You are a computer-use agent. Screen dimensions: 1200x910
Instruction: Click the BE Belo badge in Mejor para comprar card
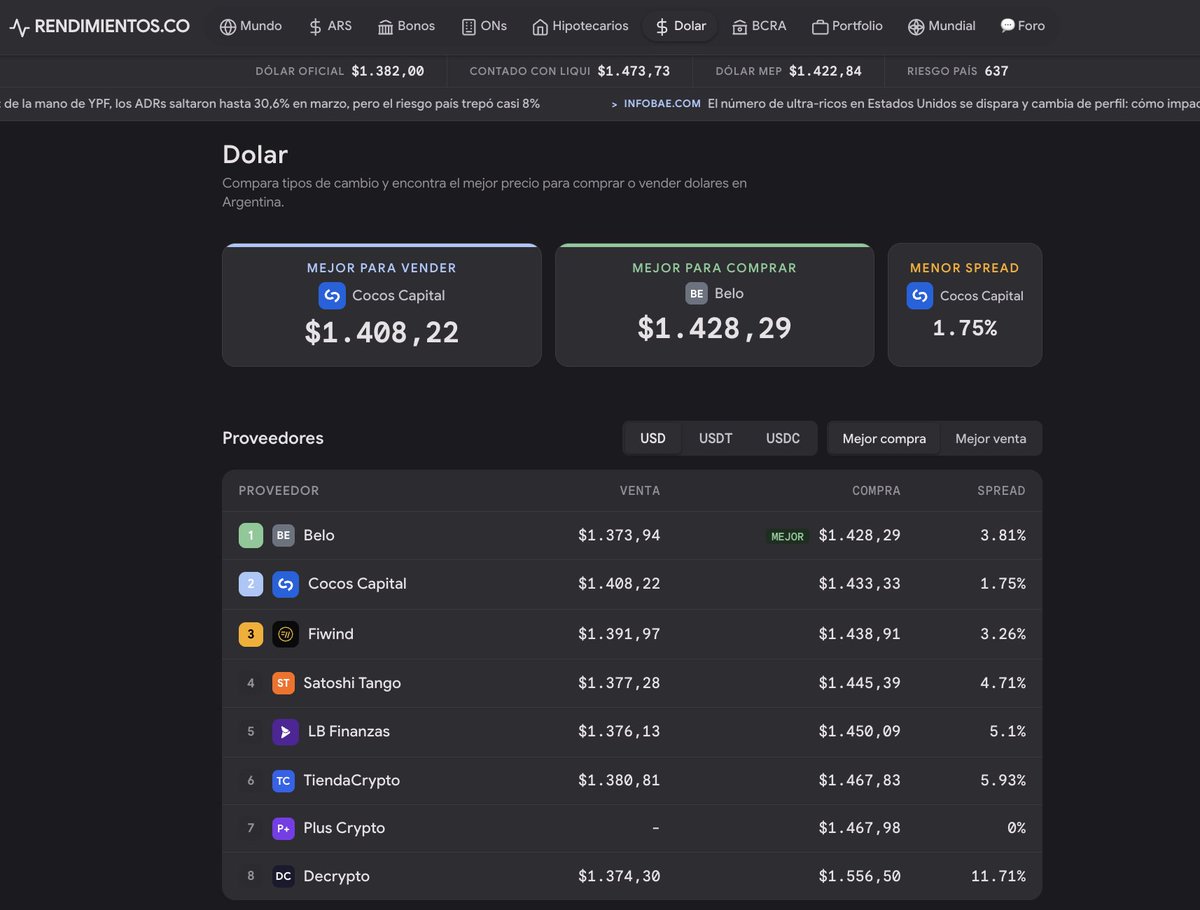pos(696,294)
